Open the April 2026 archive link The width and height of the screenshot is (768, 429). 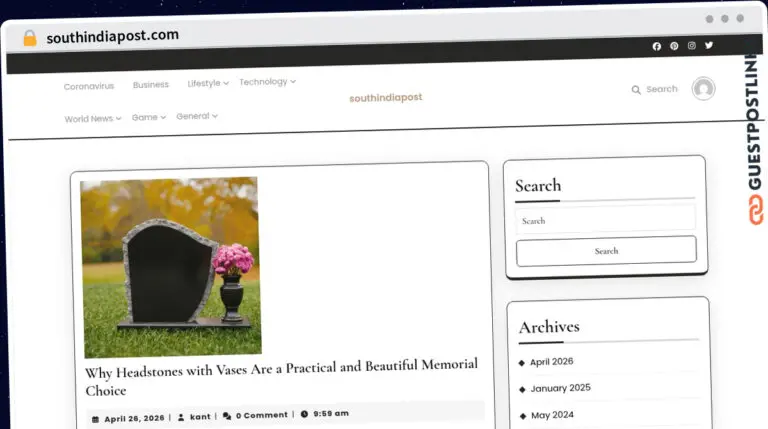click(x=552, y=361)
